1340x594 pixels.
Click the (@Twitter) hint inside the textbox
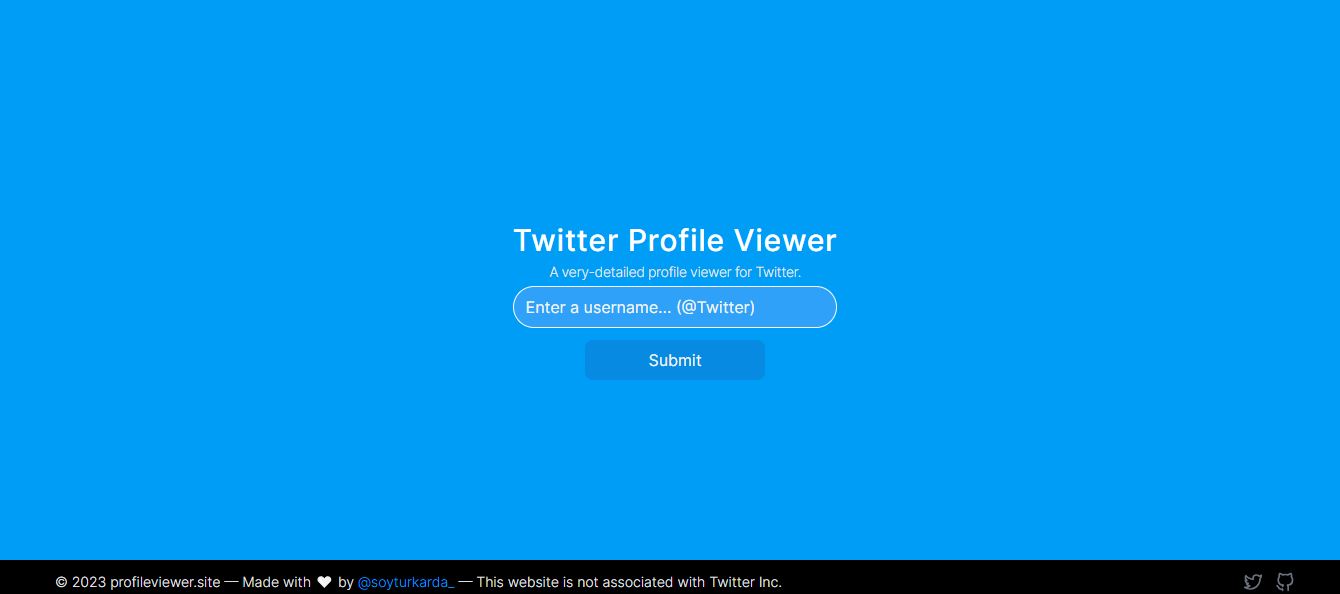click(715, 307)
